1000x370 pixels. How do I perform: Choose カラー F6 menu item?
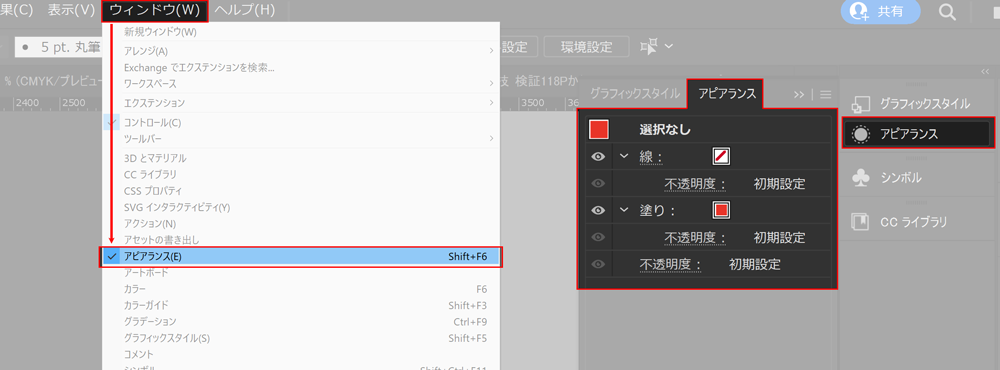coord(300,289)
